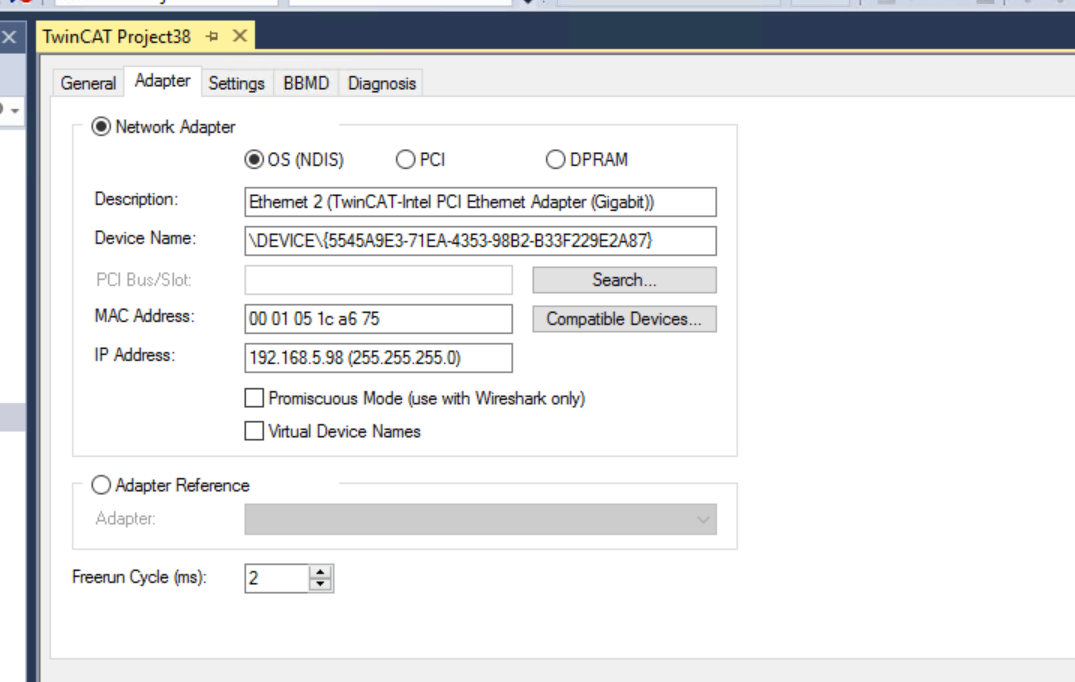1075x682 pixels.
Task: Choose the OS (NDIS) radio option
Action: tap(254, 160)
